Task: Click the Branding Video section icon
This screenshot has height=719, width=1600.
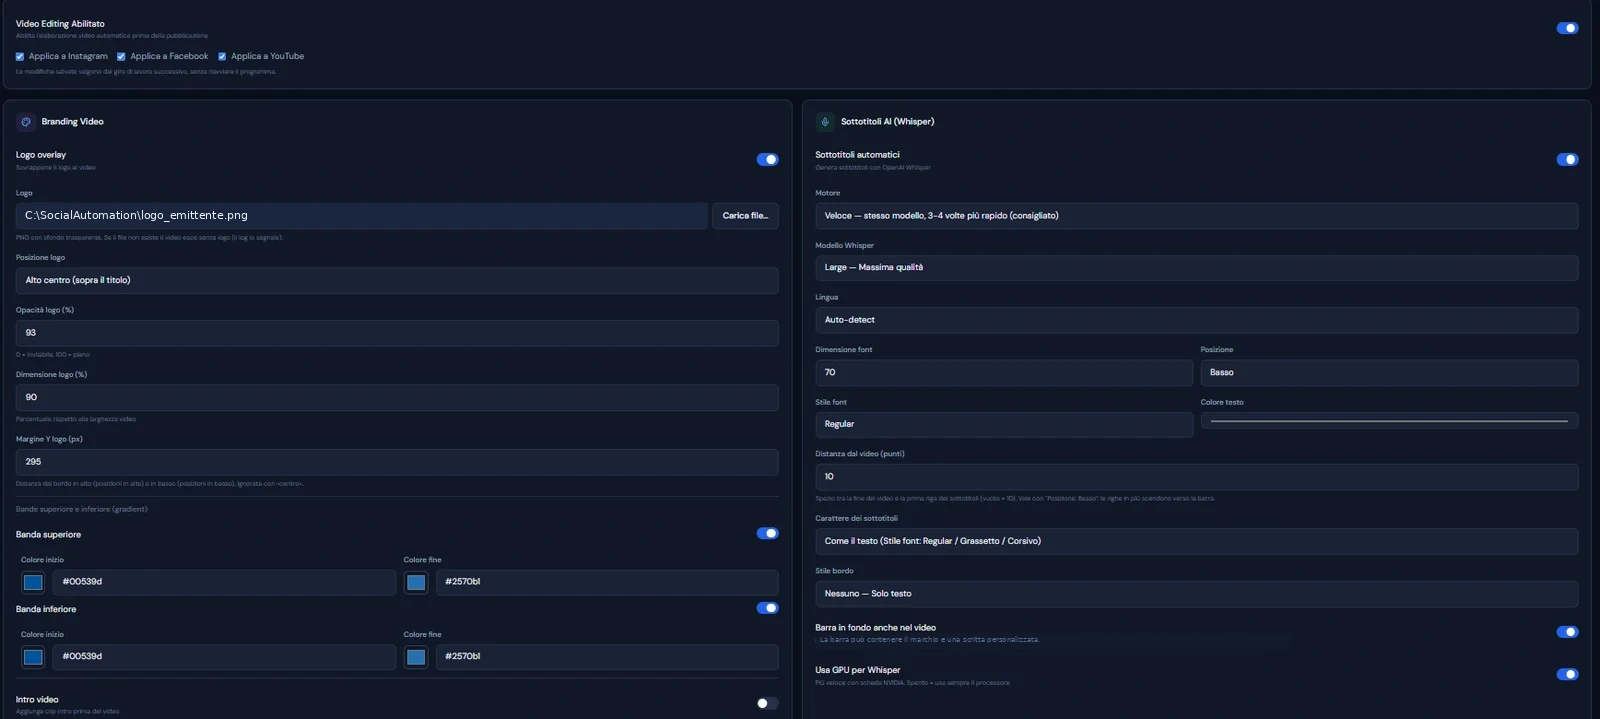Action: coord(26,122)
